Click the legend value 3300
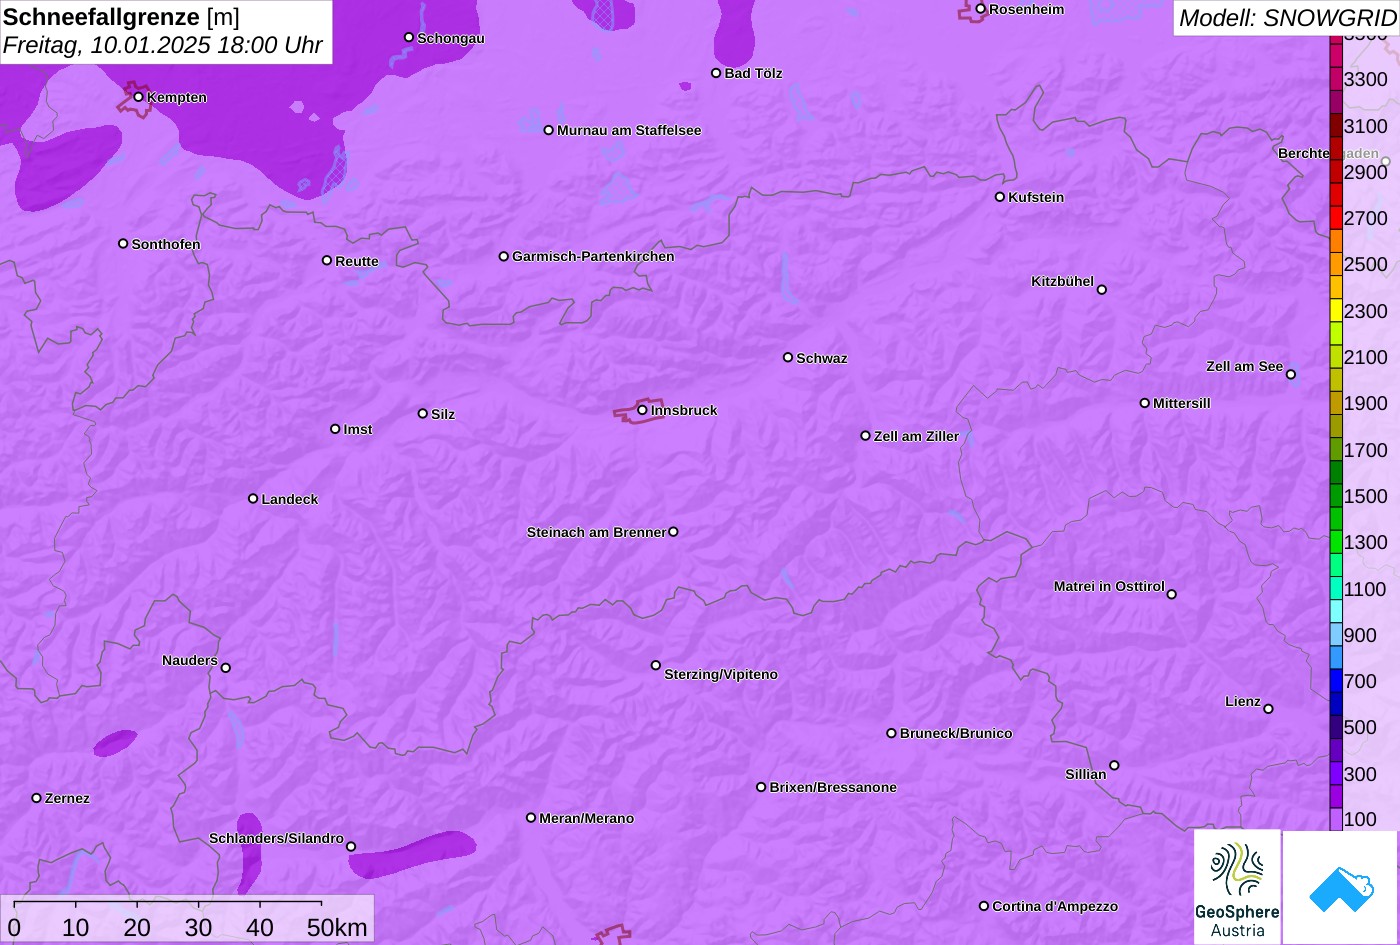The height and width of the screenshot is (945, 1400). click(x=1366, y=79)
